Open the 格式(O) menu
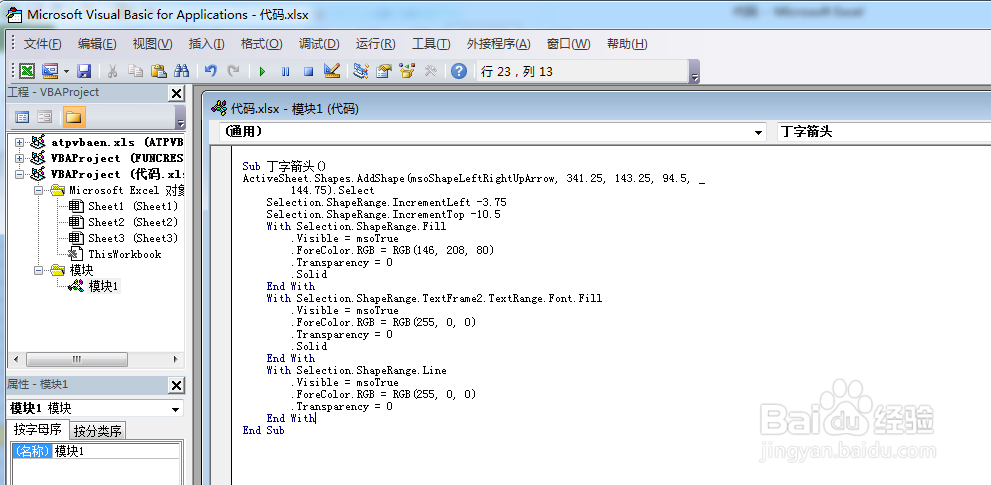 click(x=261, y=44)
